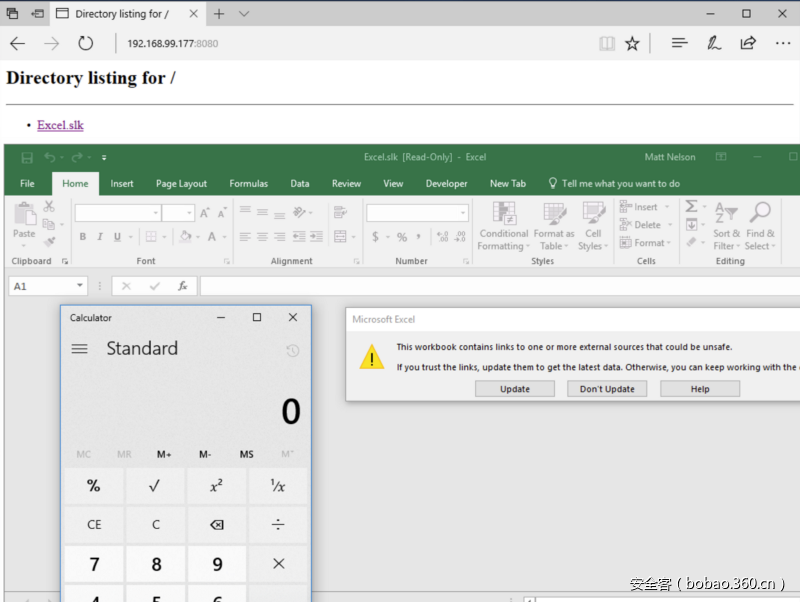
Task: Click the square root calculator key
Action: (x=154, y=486)
